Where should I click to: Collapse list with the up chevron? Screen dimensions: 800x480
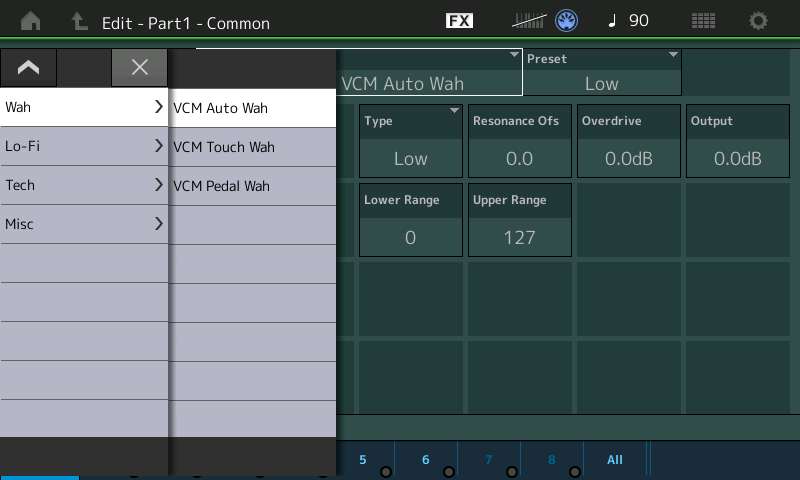coord(28,67)
